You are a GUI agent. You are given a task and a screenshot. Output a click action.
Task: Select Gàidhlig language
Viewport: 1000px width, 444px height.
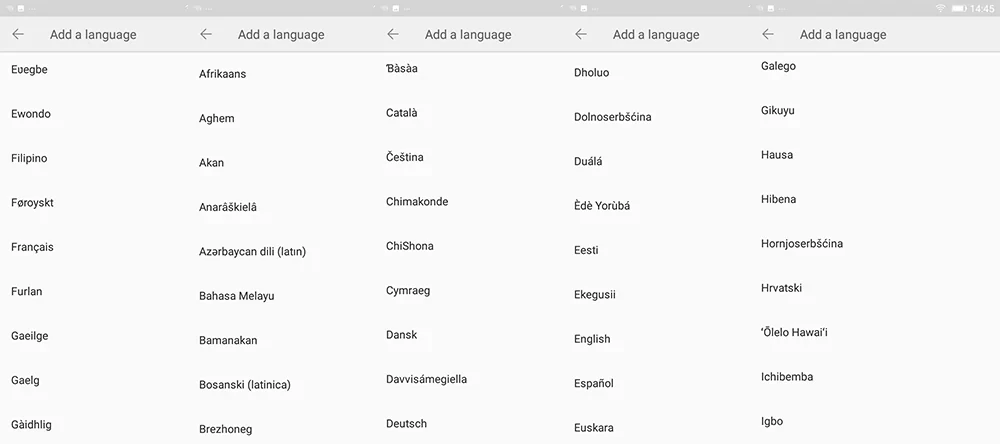[x=31, y=424]
